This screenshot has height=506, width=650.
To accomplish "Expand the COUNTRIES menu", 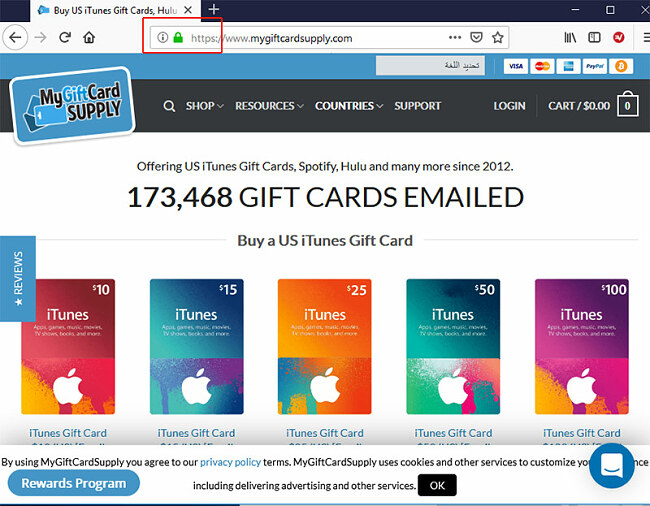I will [348, 106].
